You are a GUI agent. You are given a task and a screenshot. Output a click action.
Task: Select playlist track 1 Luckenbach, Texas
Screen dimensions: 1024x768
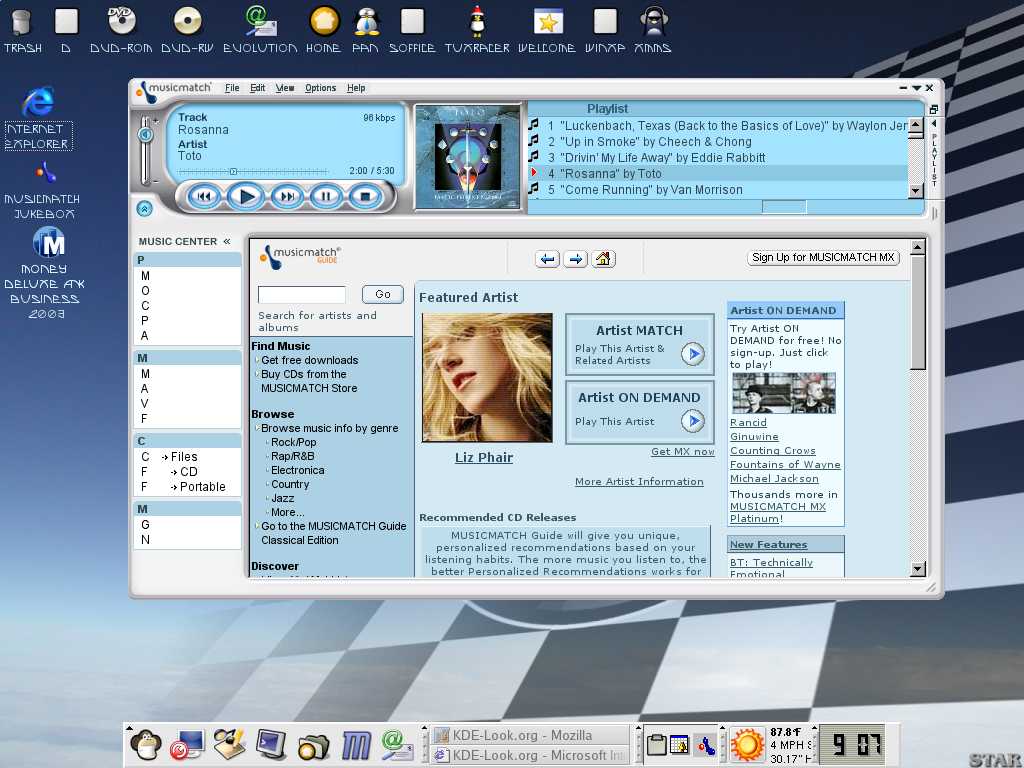(x=717, y=126)
